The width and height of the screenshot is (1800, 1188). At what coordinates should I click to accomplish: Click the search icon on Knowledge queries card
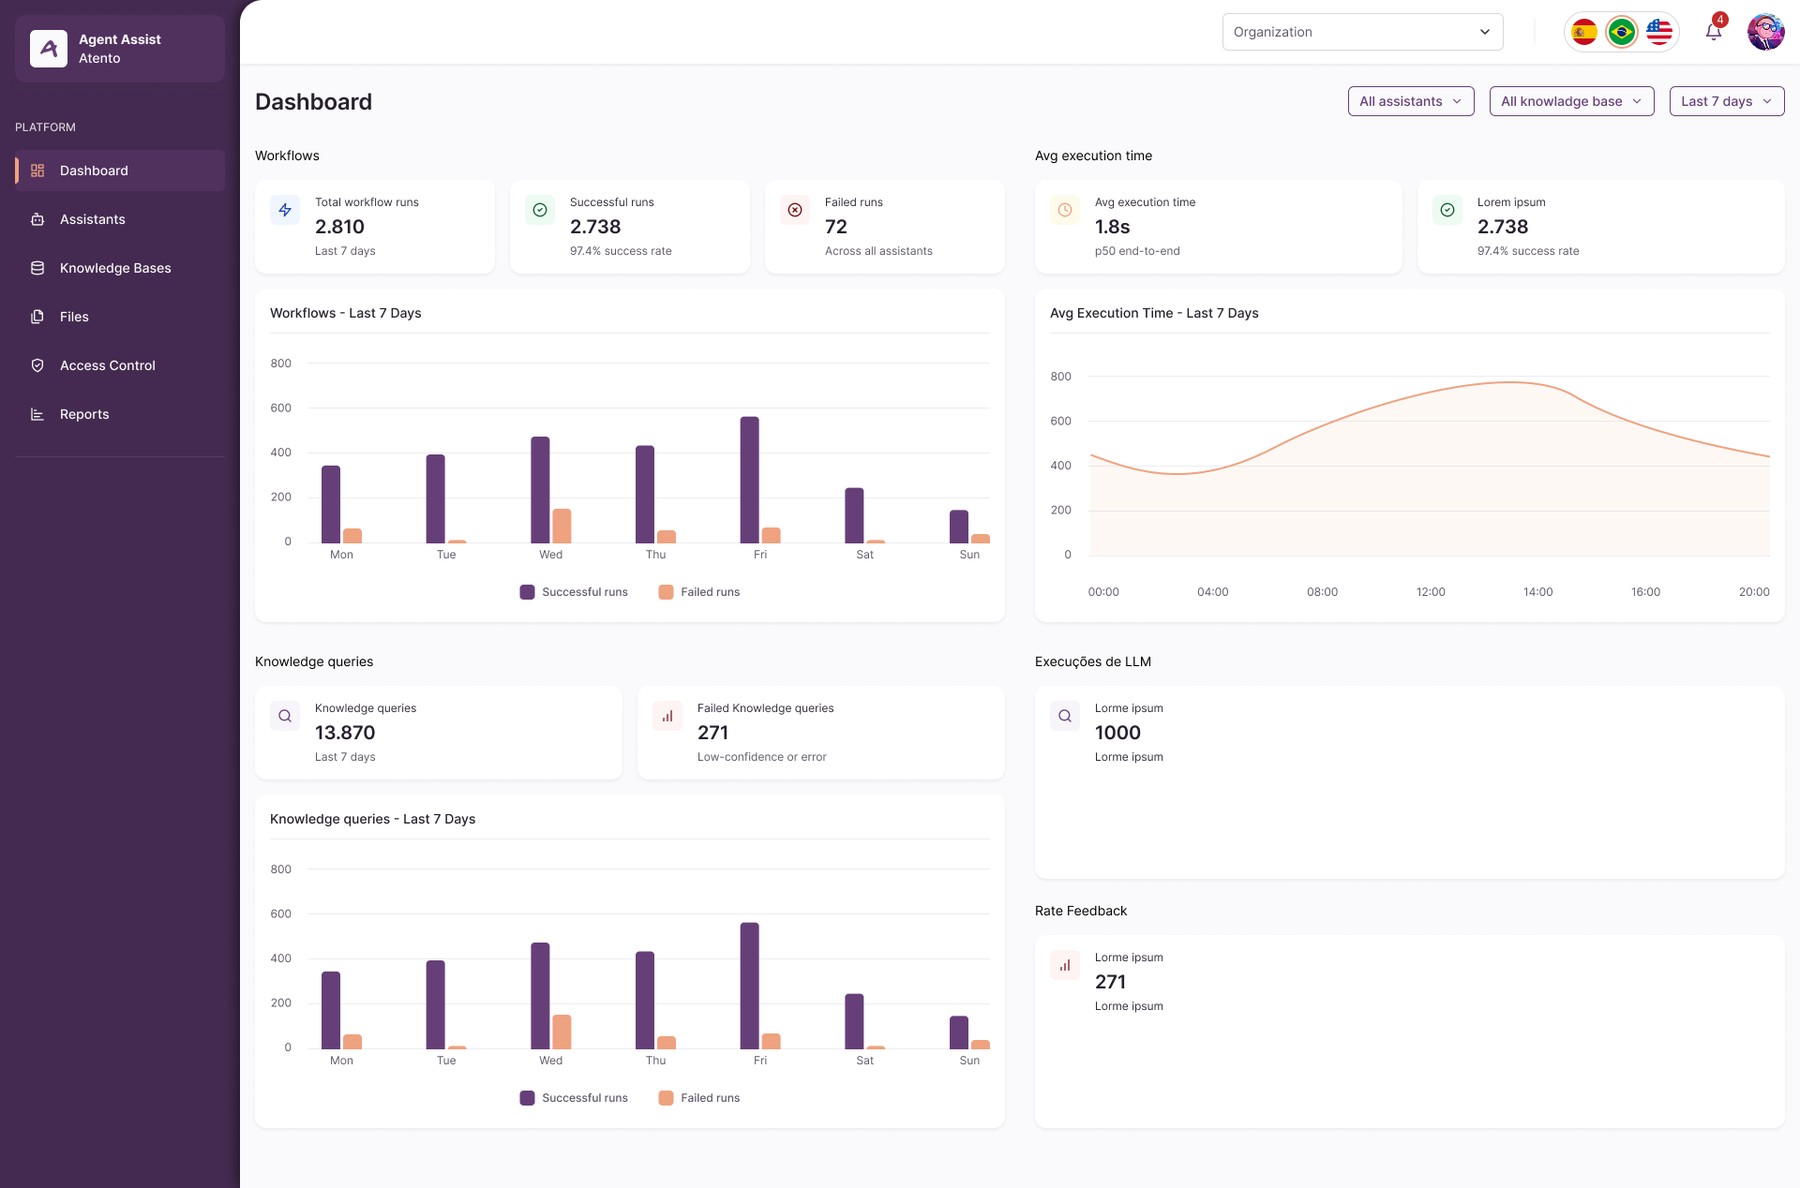click(285, 716)
